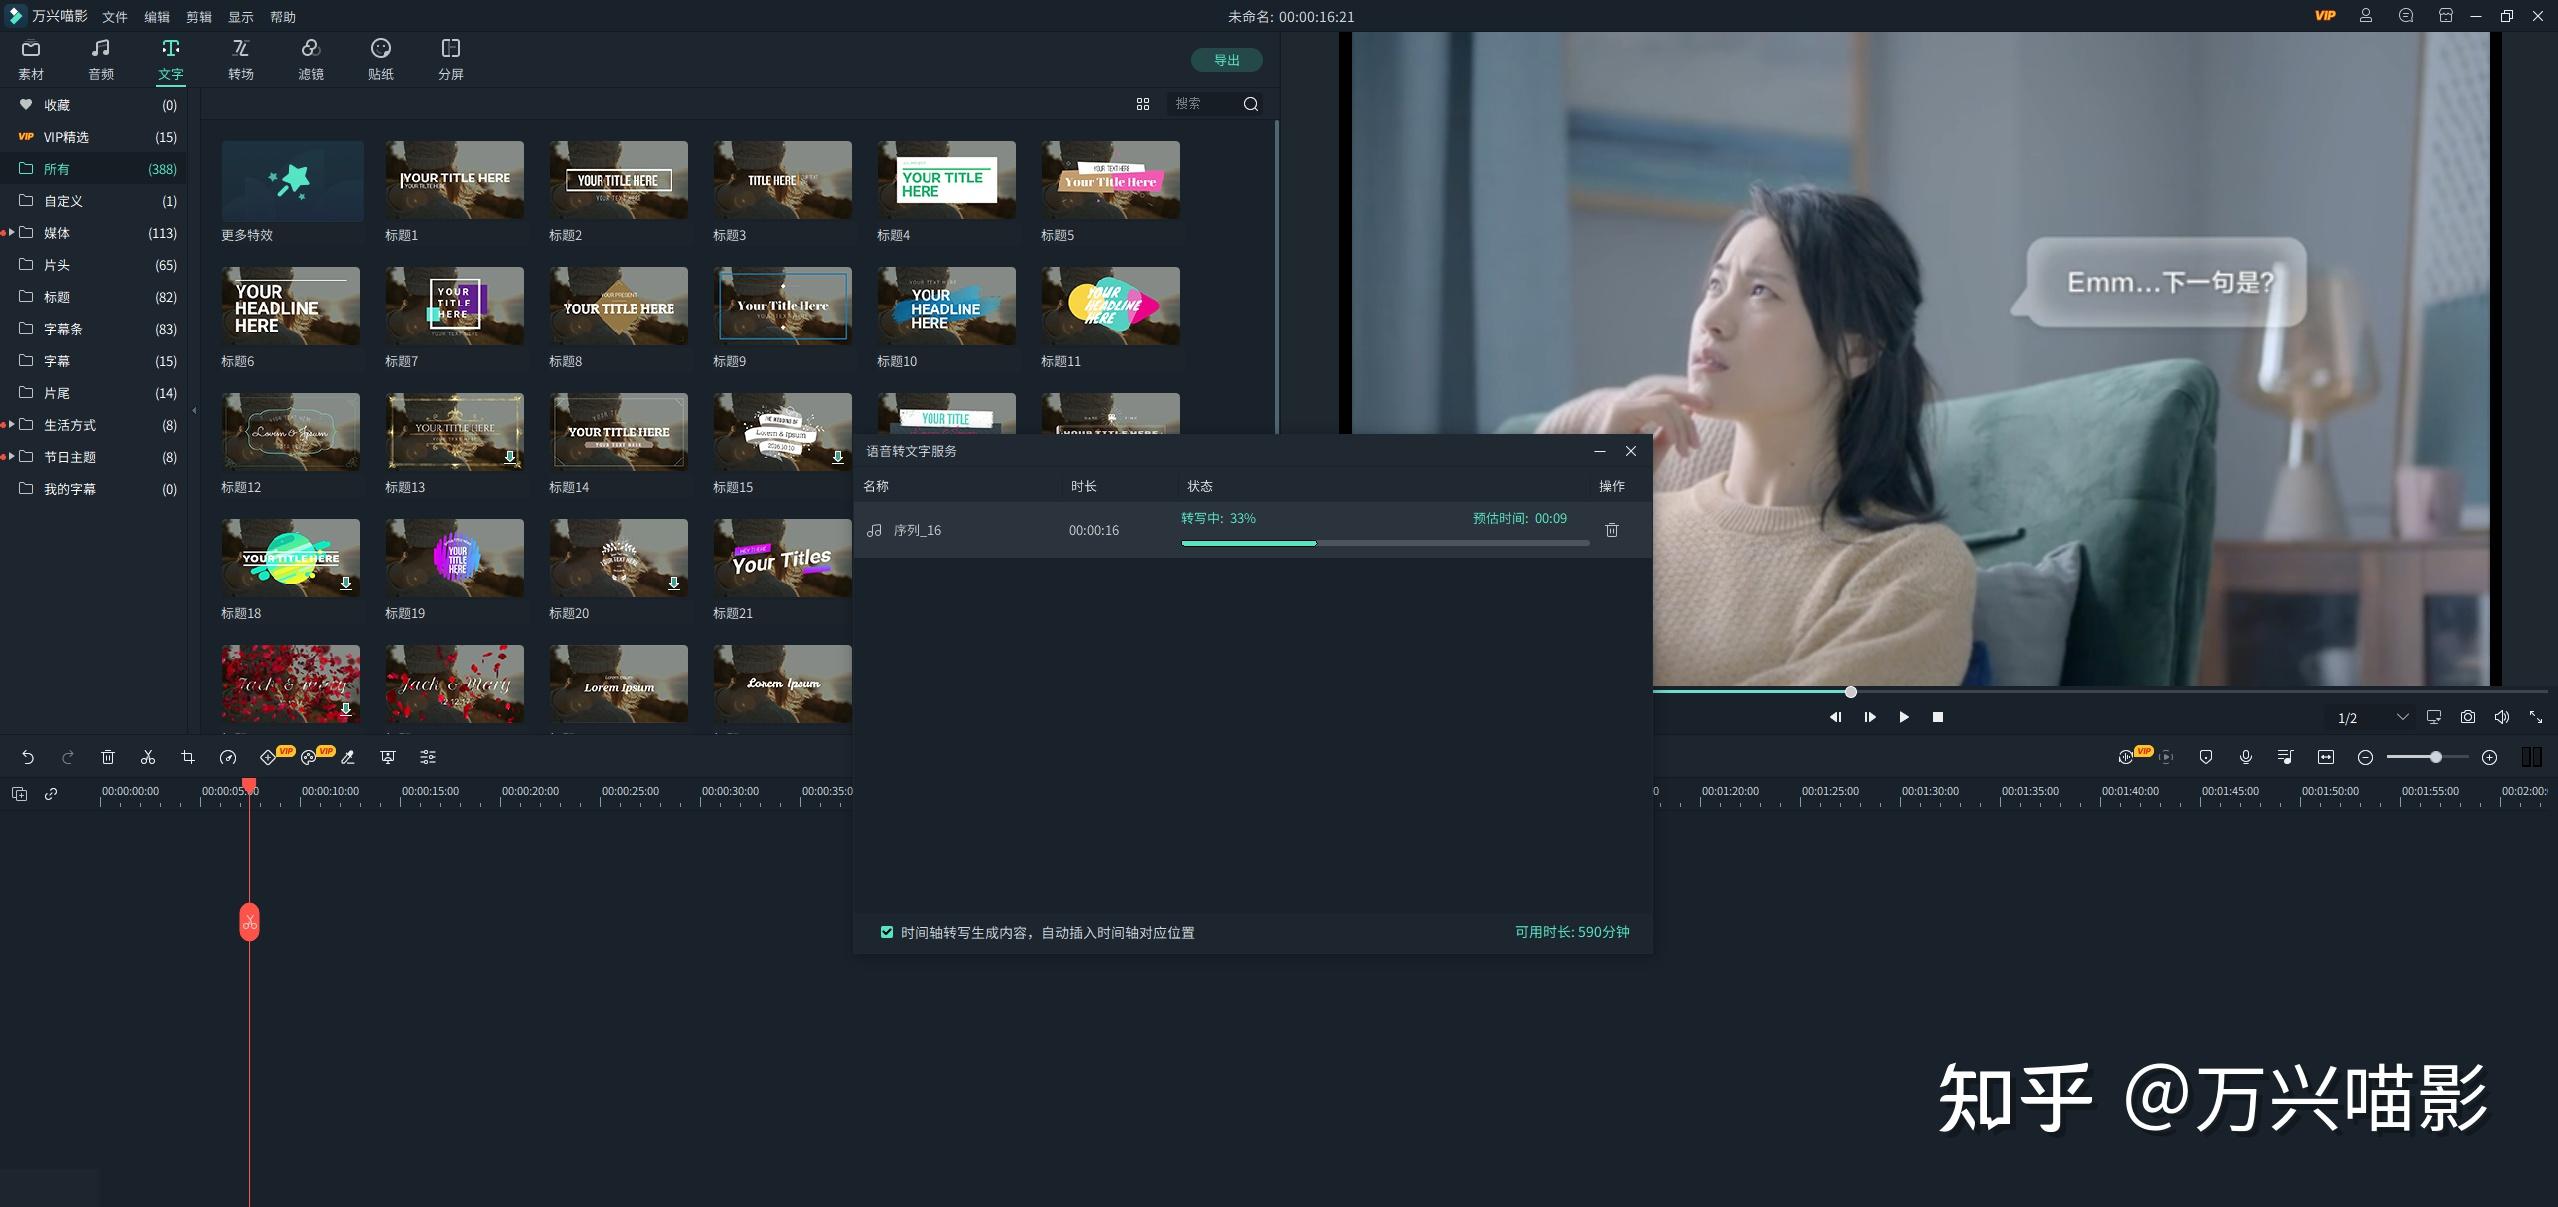This screenshot has width=2558, height=1207.
Task: Click the split scissors icon in toolbar
Action: click(148, 757)
